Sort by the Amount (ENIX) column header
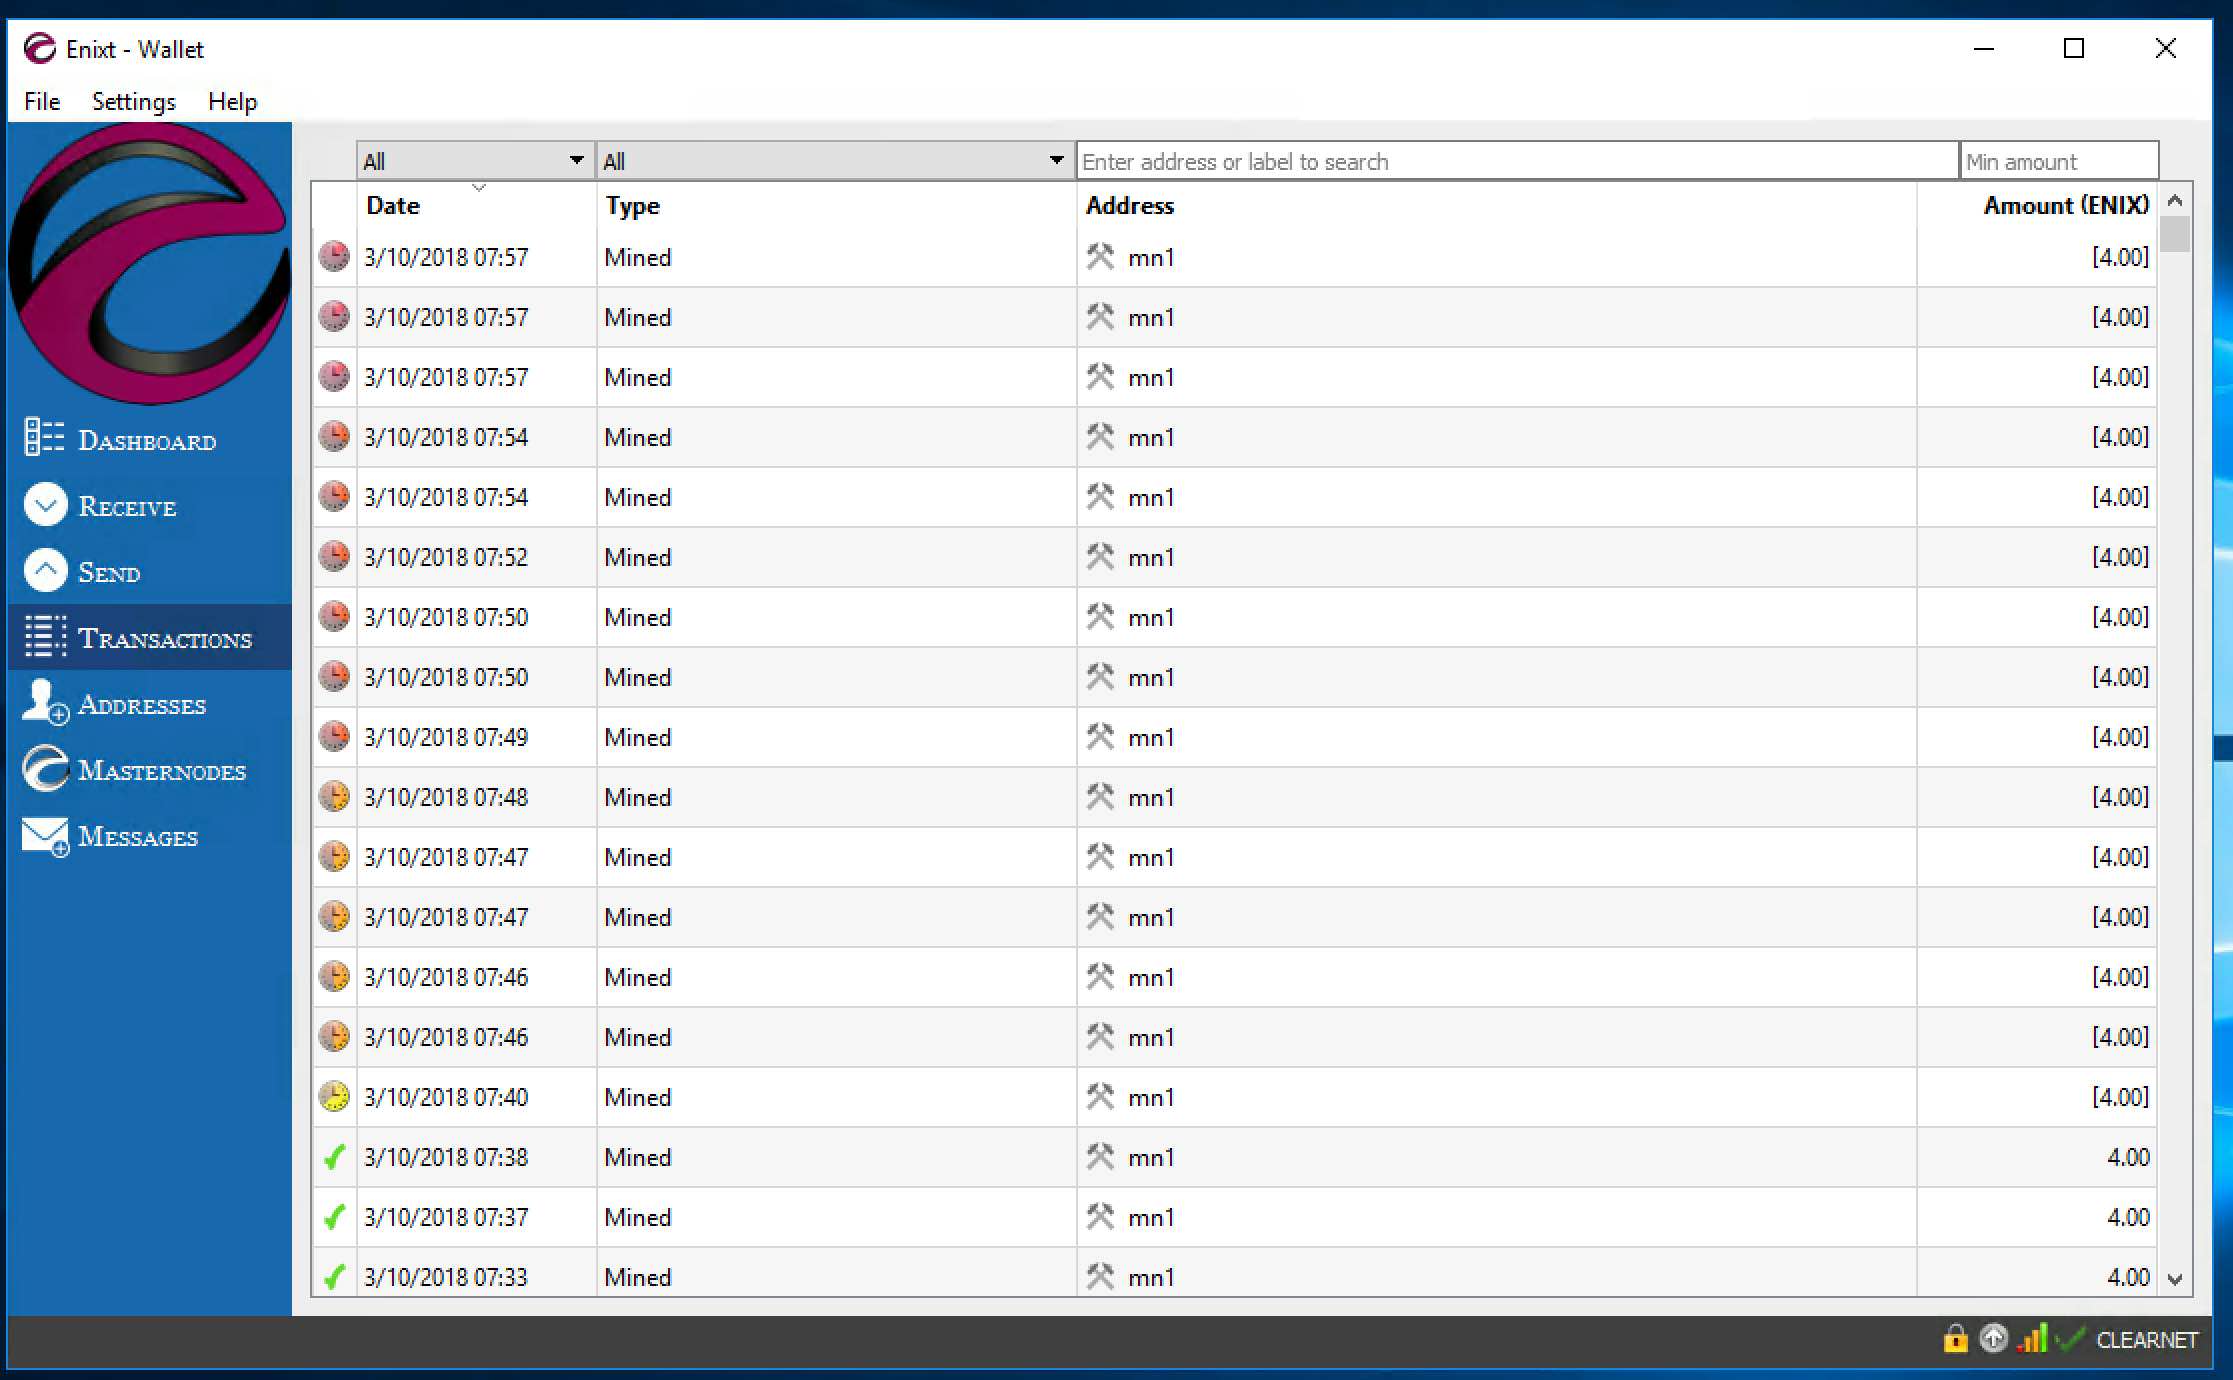 [x=2066, y=205]
